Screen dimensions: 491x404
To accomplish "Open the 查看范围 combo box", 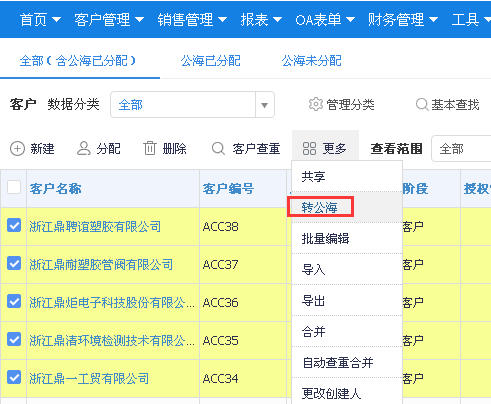I will coord(461,149).
